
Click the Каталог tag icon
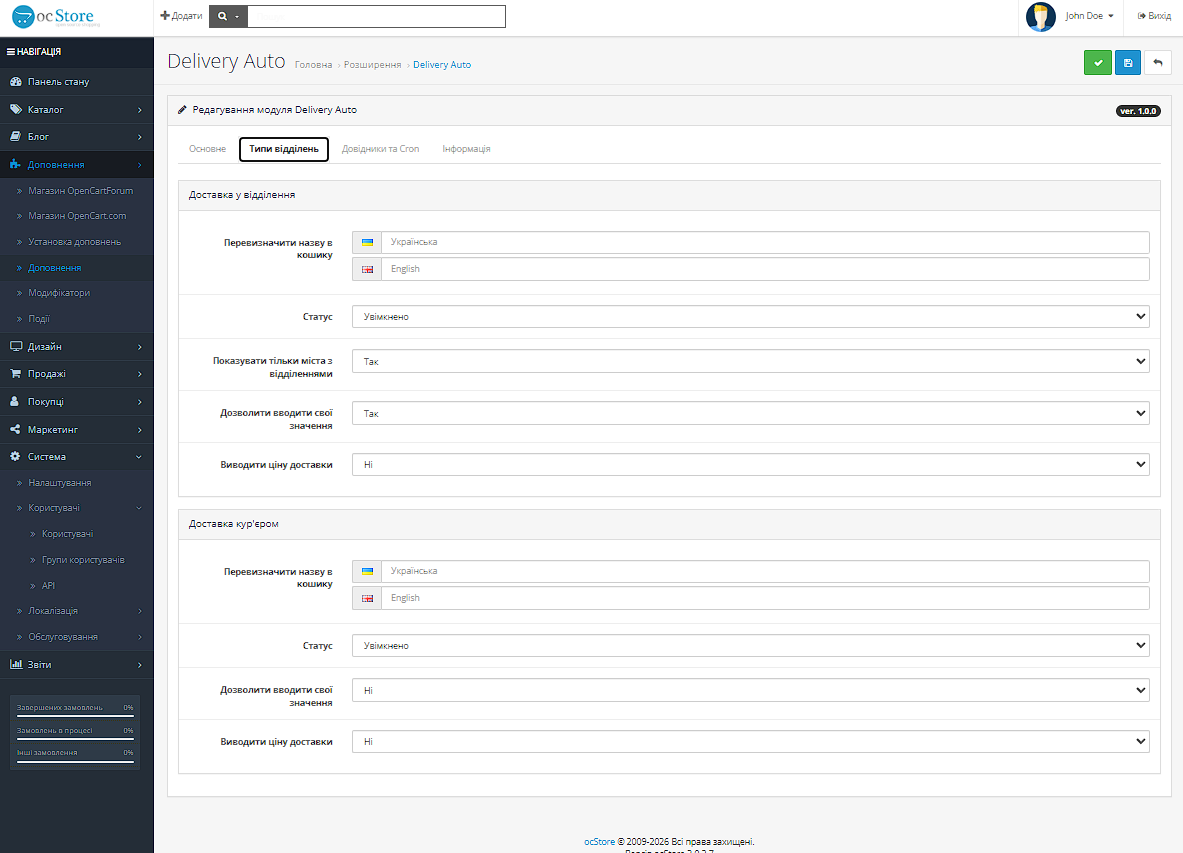pyautogui.click(x=15, y=109)
